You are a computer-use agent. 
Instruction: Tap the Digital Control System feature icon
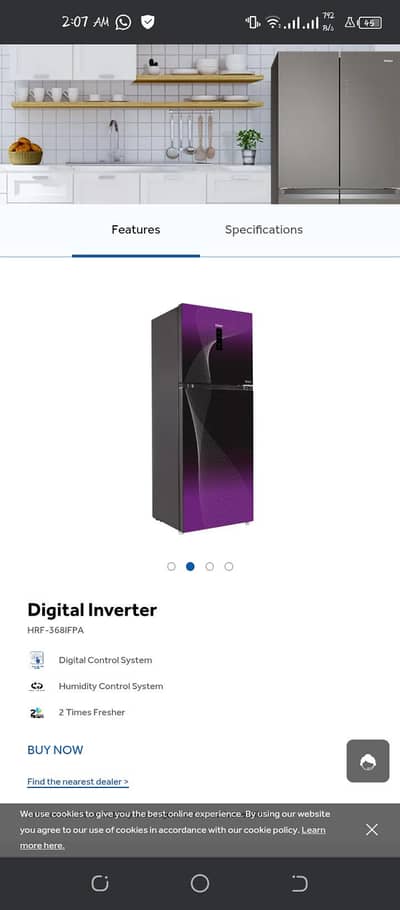point(37,660)
